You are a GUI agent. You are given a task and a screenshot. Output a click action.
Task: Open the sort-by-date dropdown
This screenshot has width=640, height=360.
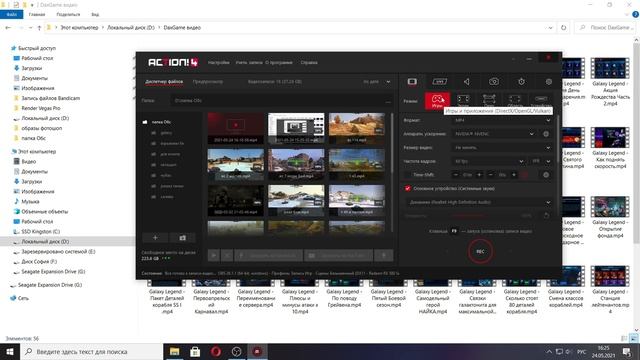pos(376,82)
